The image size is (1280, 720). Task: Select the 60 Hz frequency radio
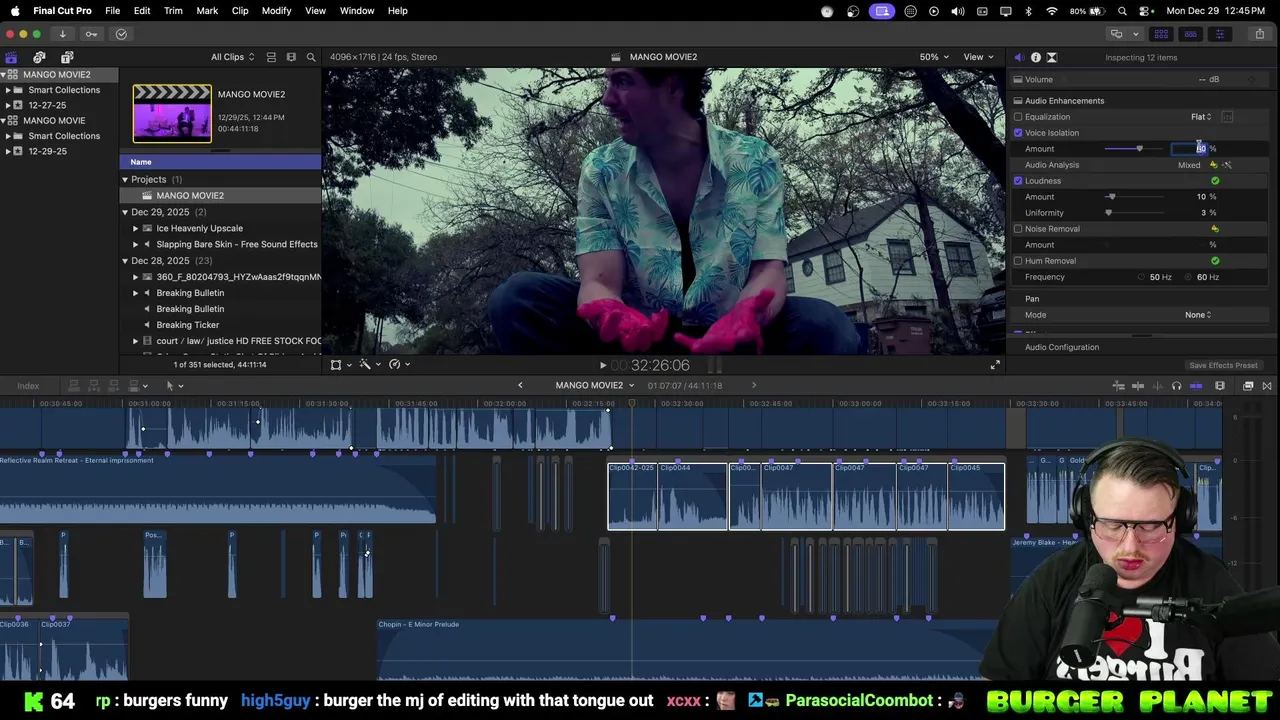tap(1188, 277)
